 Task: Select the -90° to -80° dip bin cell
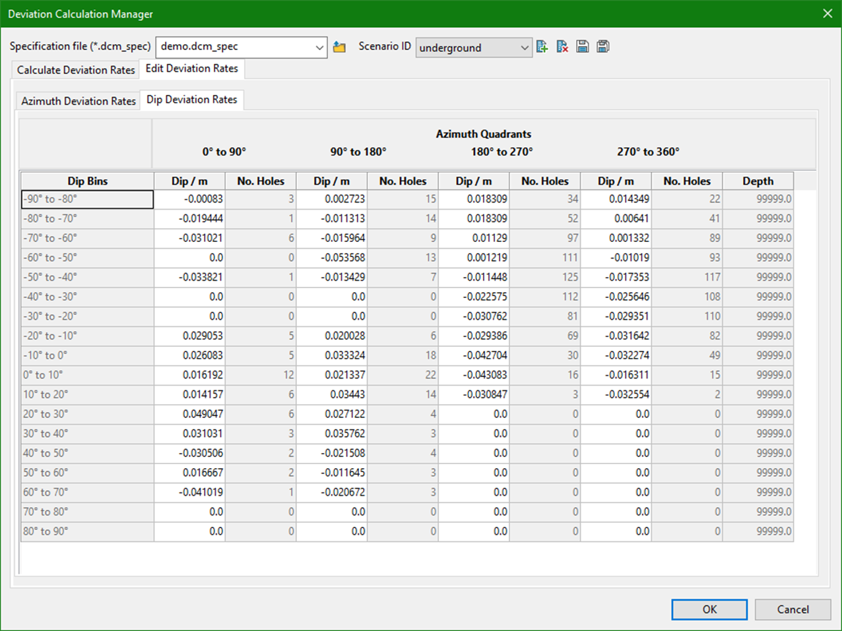coord(87,200)
